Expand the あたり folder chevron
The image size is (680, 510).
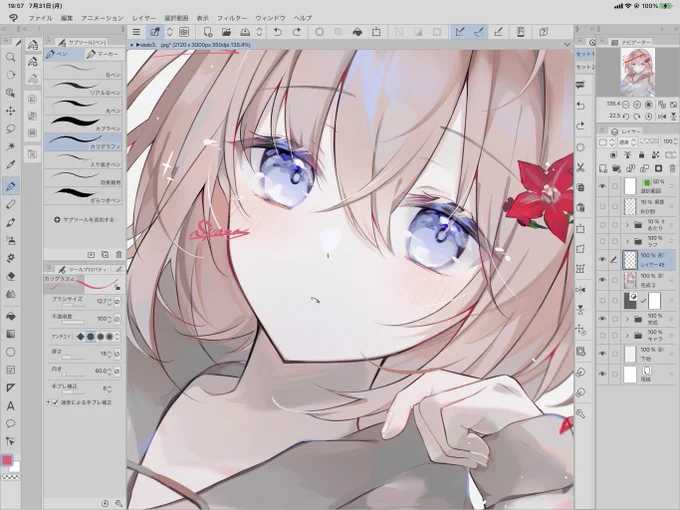coord(627,225)
